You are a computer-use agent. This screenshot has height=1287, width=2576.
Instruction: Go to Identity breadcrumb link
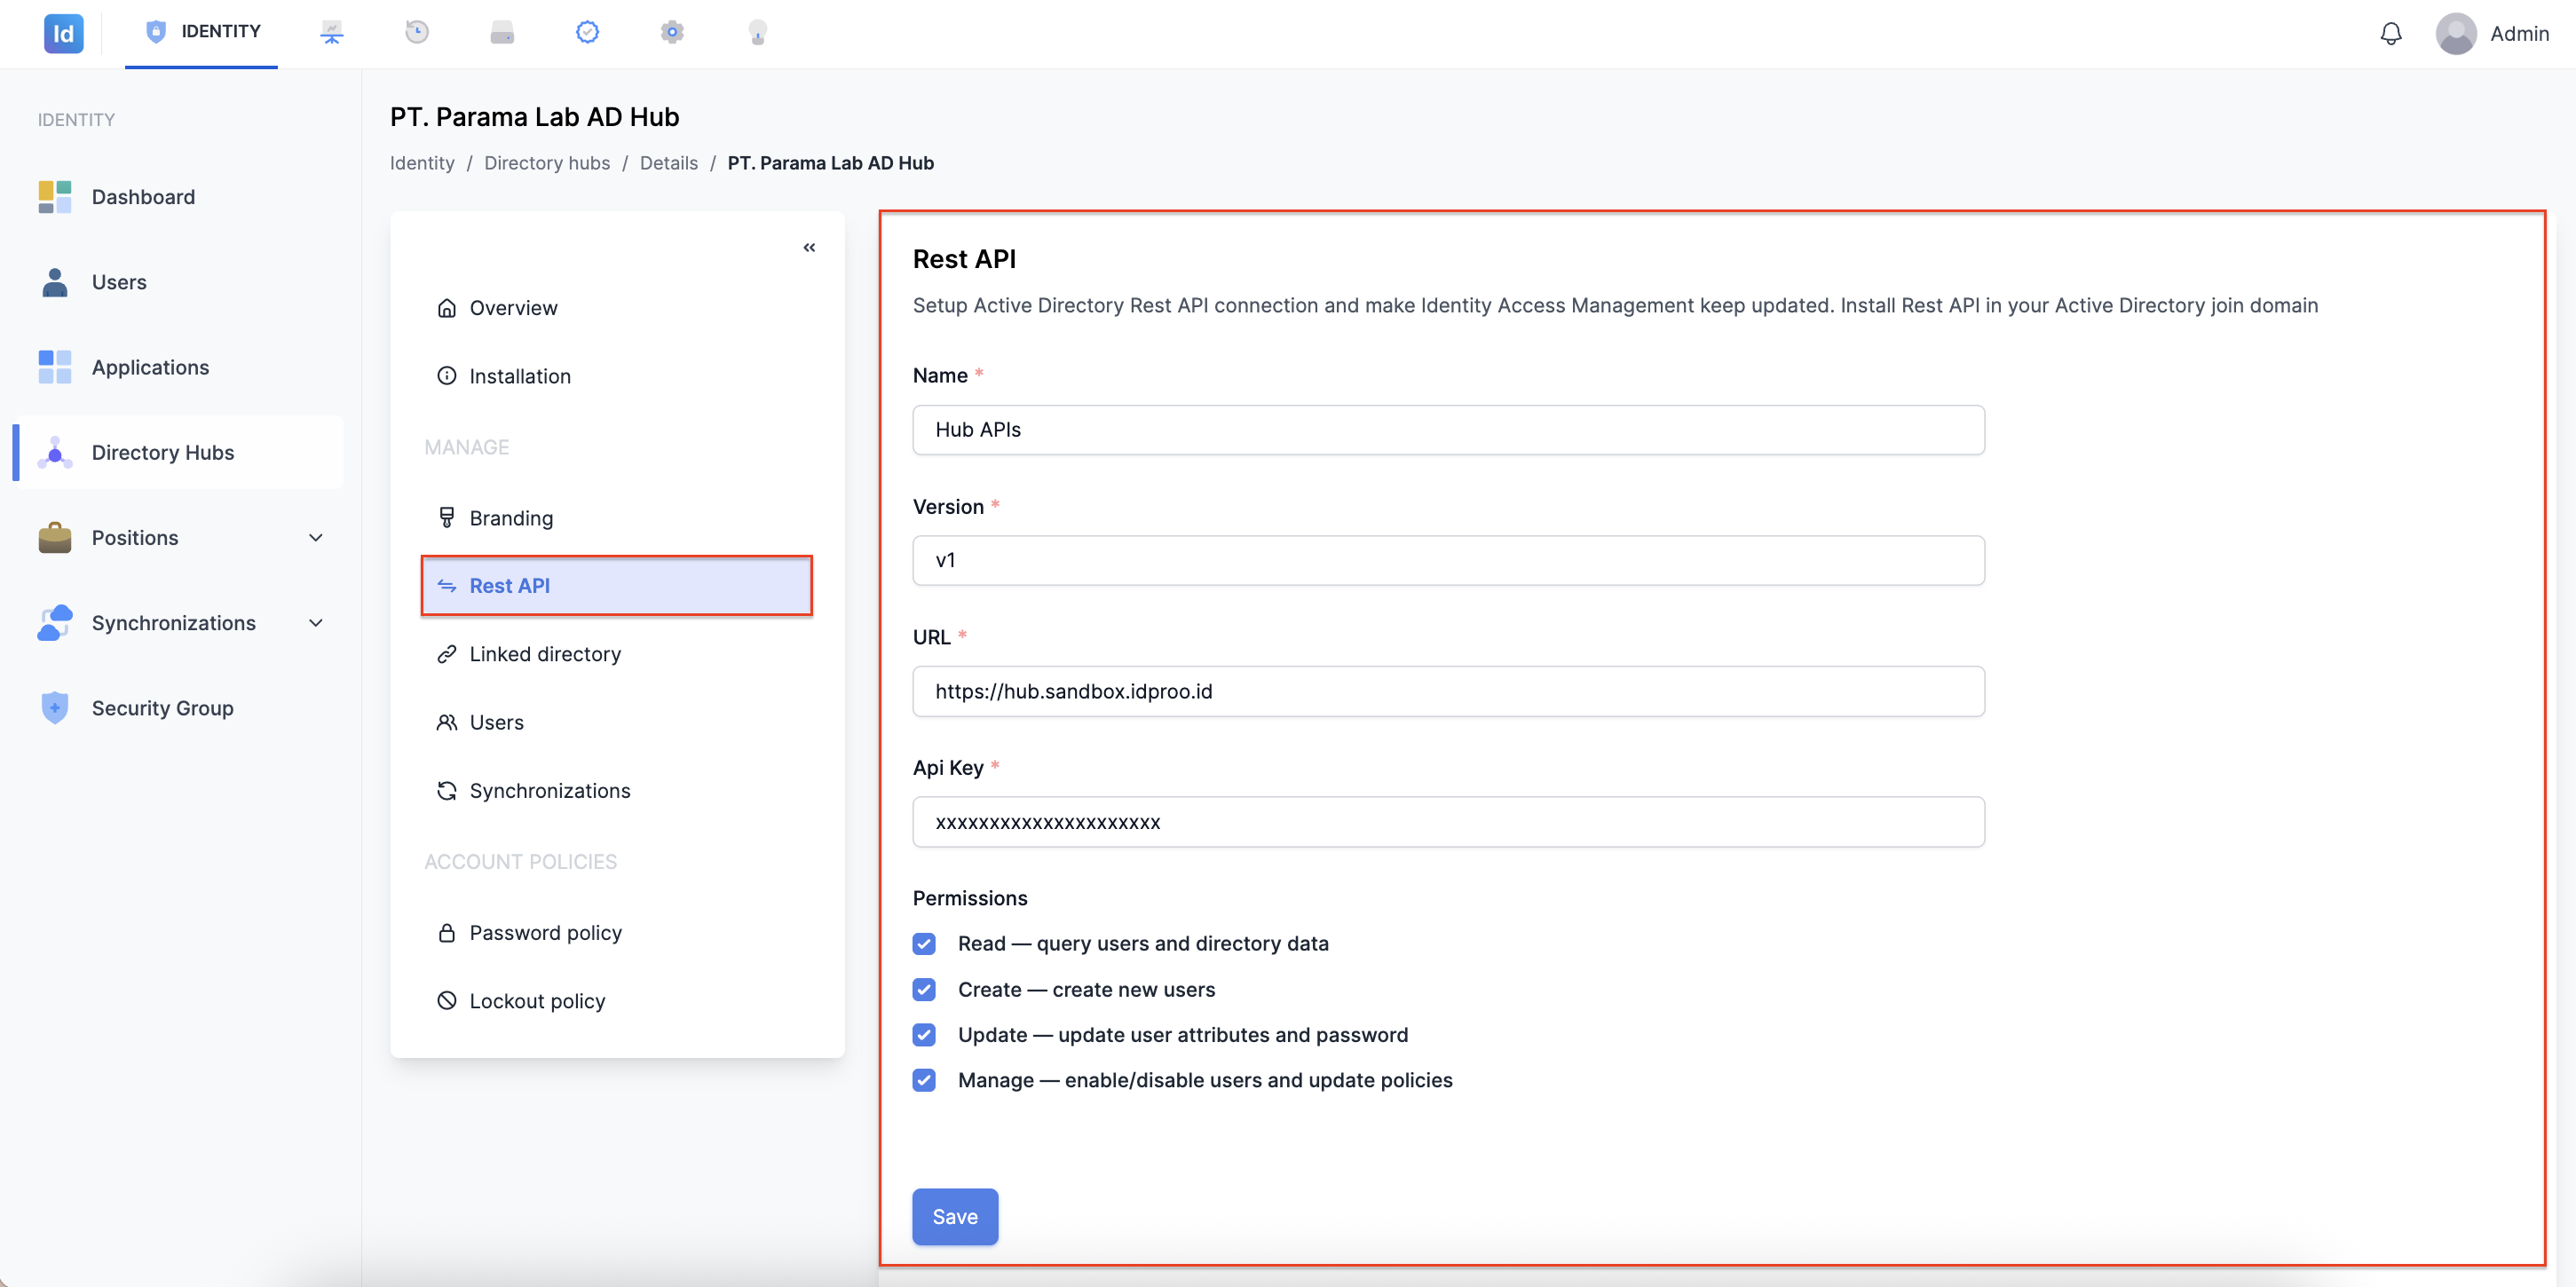tap(422, 163)
